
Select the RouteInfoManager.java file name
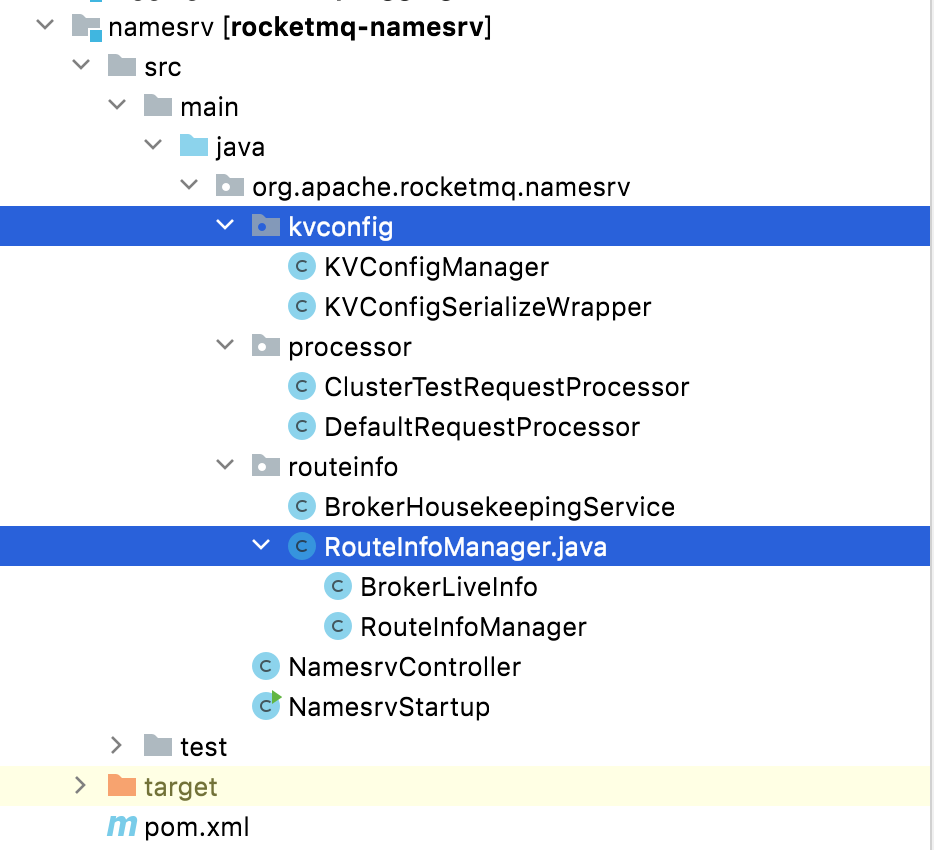(x=466, y=547)
